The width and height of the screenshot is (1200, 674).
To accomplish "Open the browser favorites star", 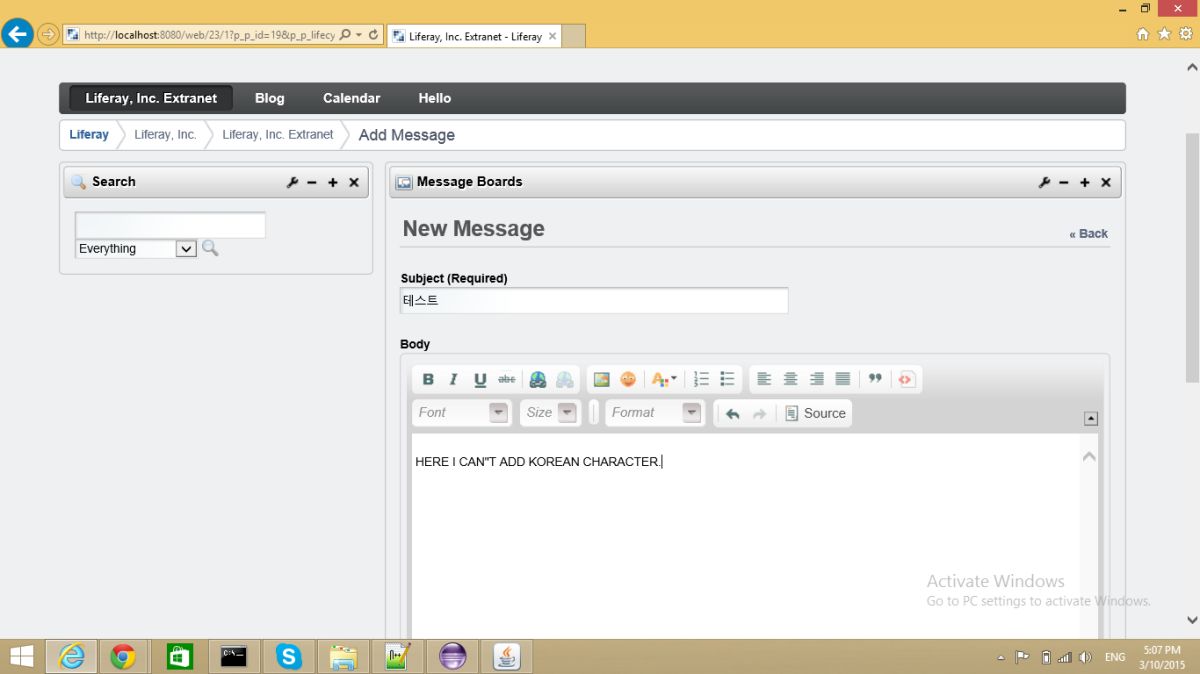I will (1164, 34).
